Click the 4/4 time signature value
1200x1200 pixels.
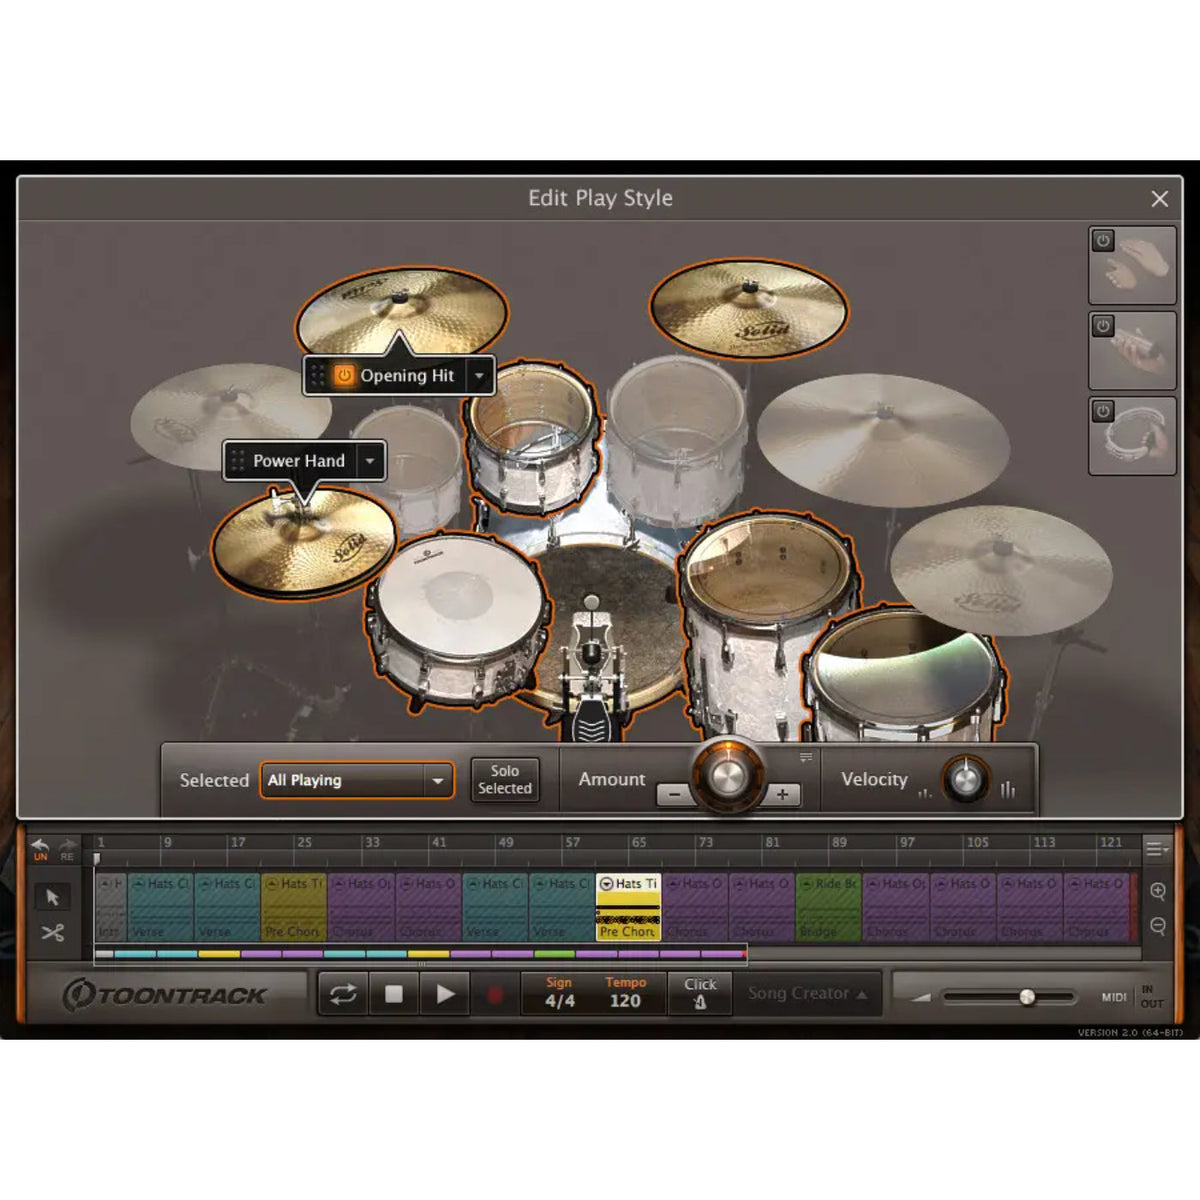click(x=560, y=1001)
